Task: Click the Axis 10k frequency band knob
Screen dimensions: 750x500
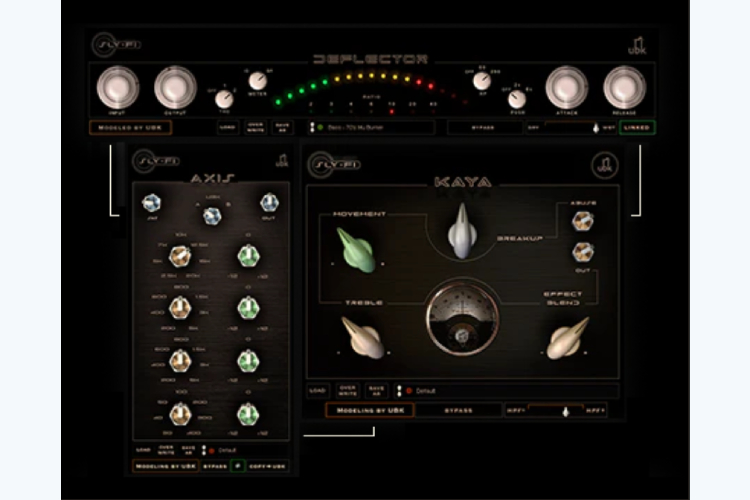Action: point(180,256)
